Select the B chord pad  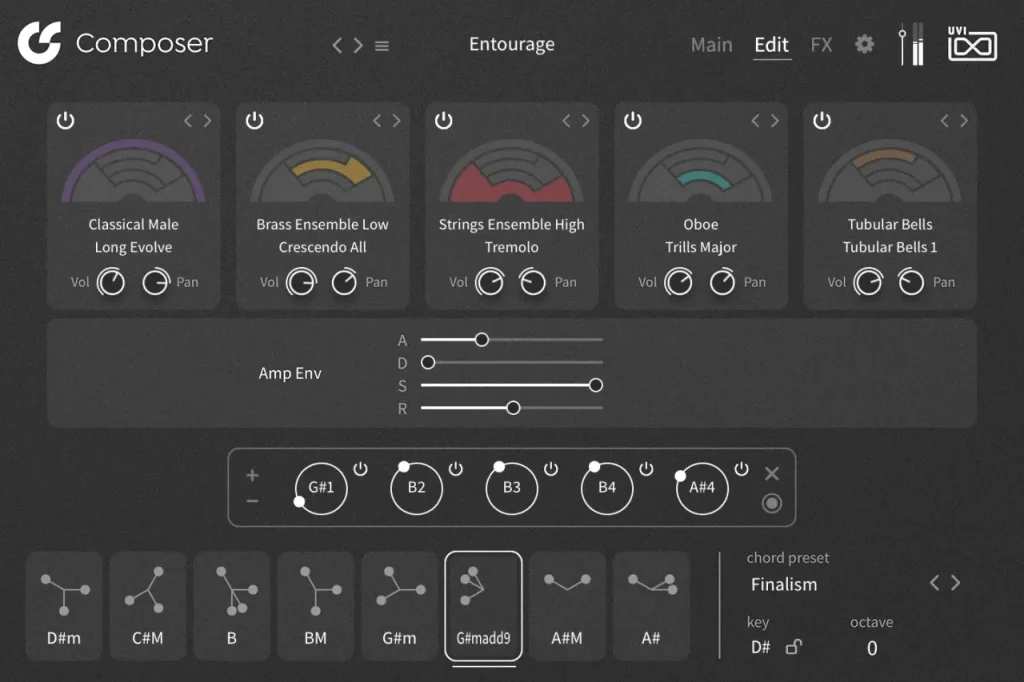point(232,606)
